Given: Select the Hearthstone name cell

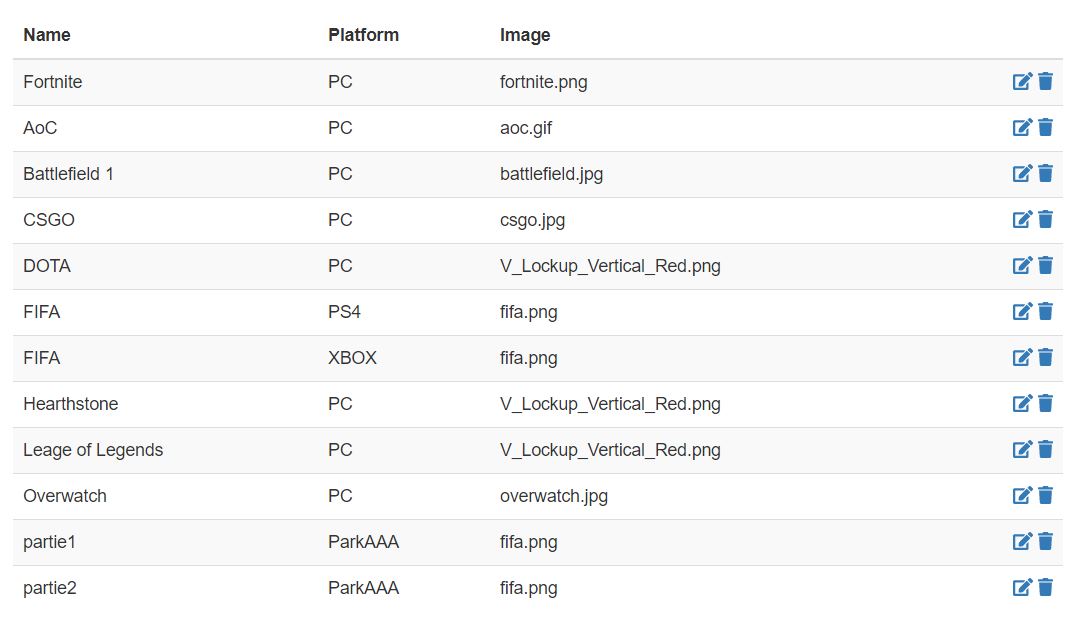Looking at the screenshot, I should point(71,404).
